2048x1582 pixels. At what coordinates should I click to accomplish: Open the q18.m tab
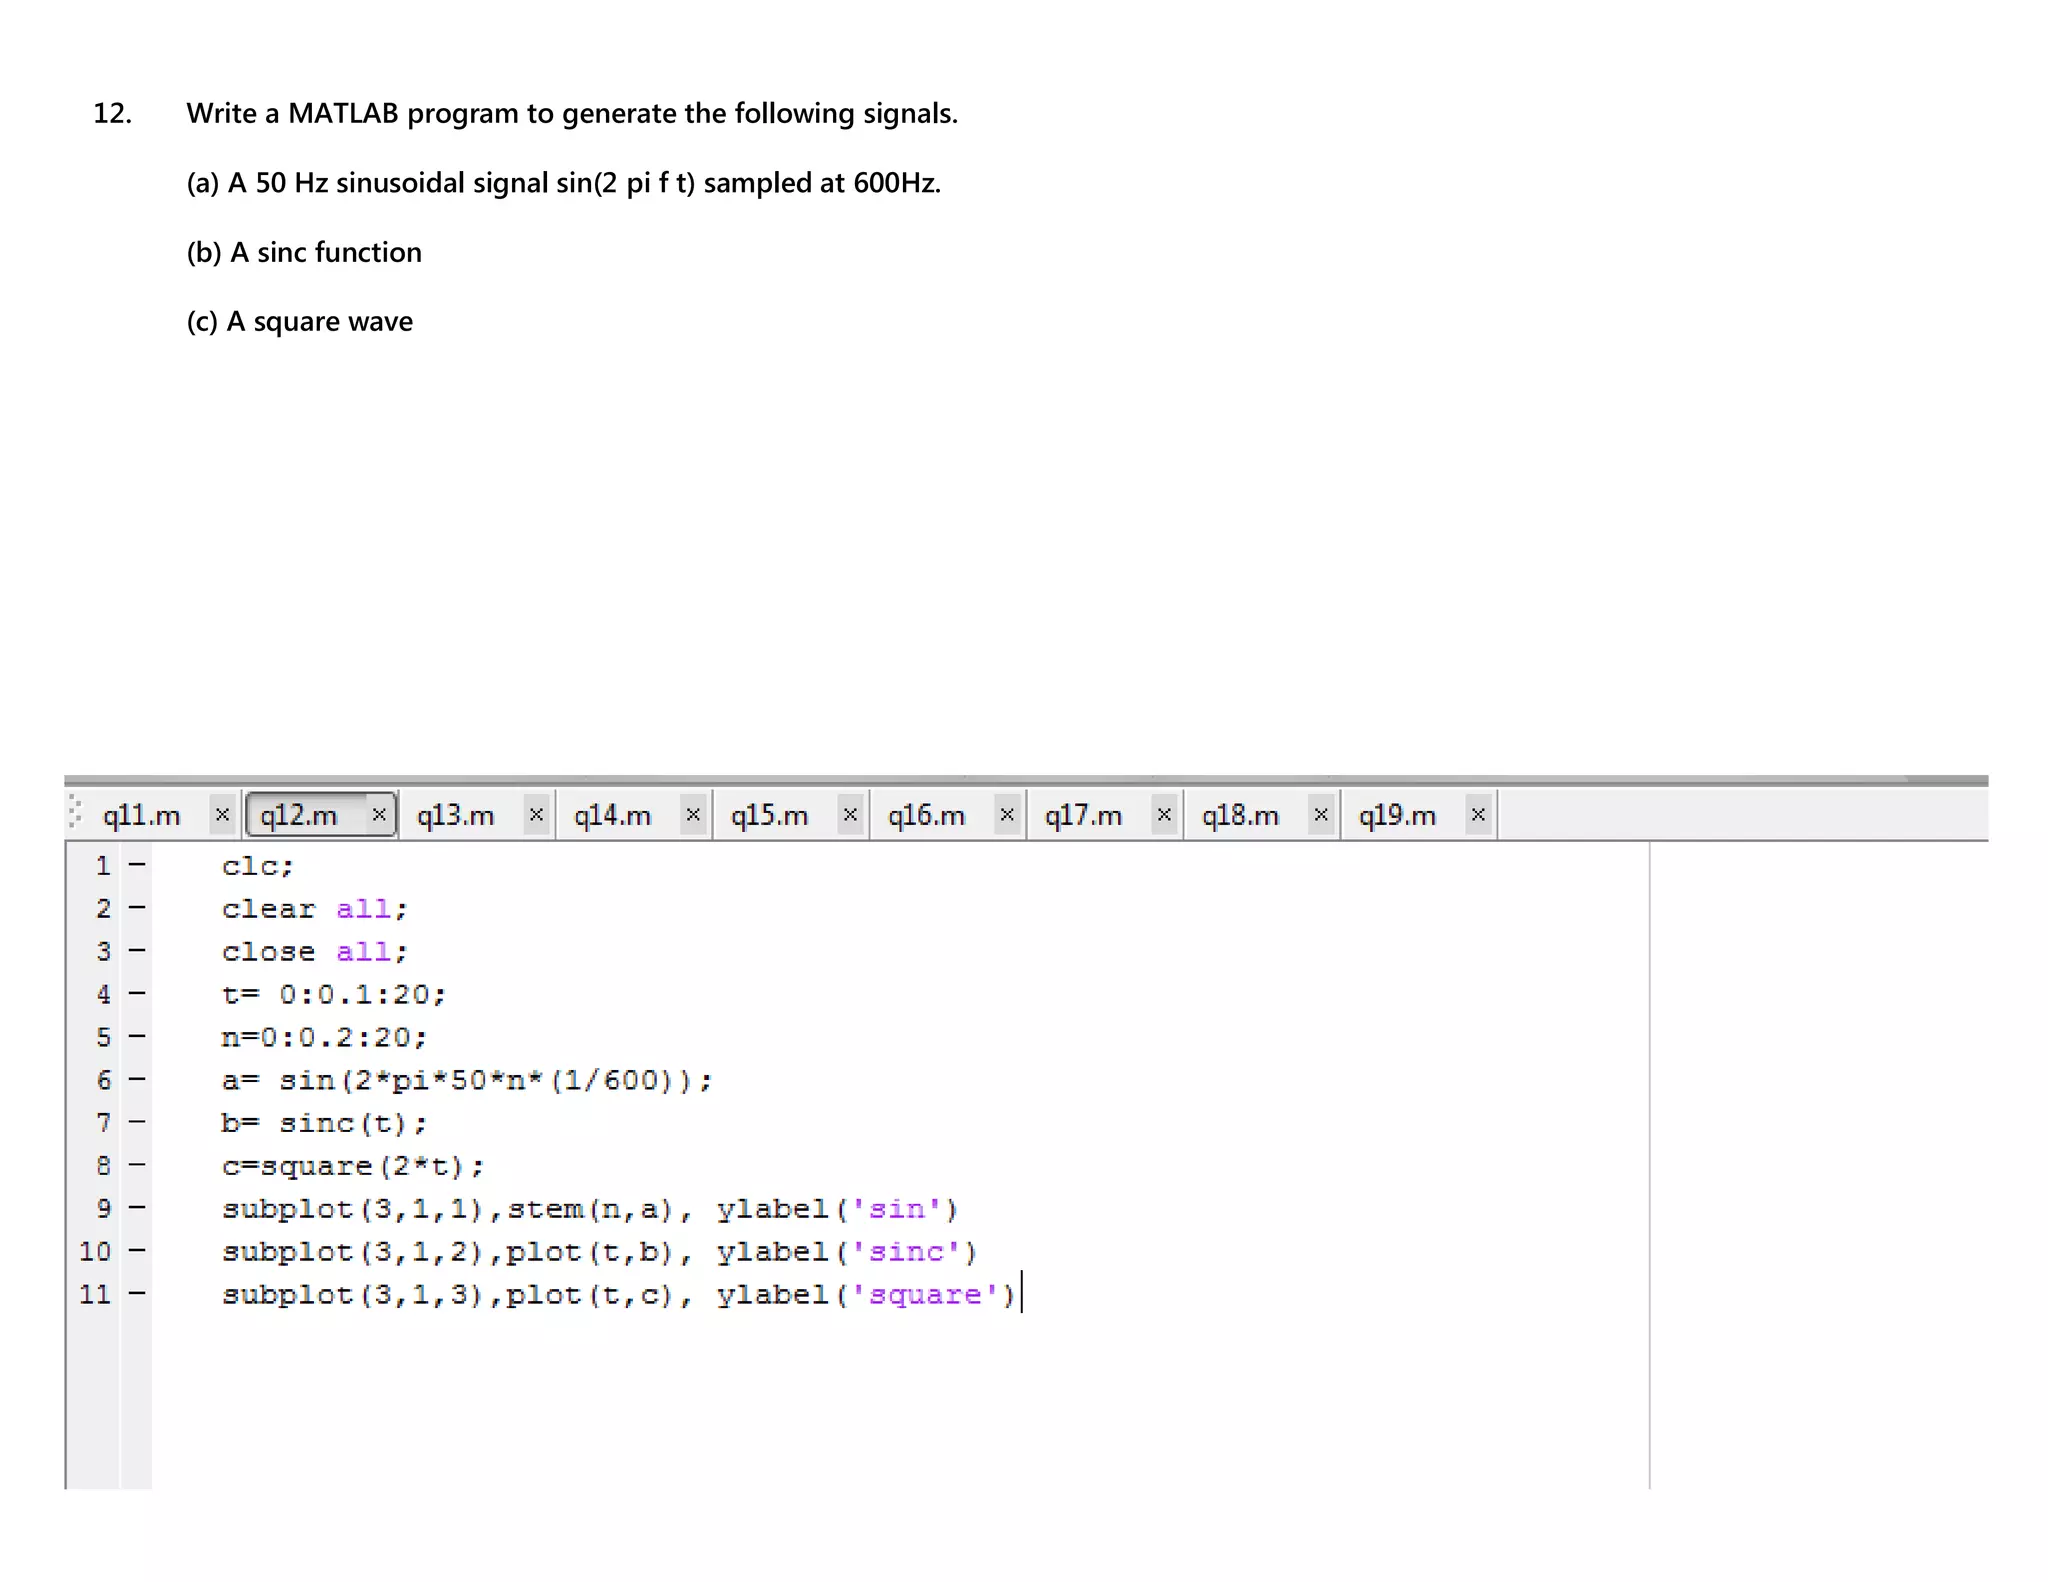click(1240, 816)
